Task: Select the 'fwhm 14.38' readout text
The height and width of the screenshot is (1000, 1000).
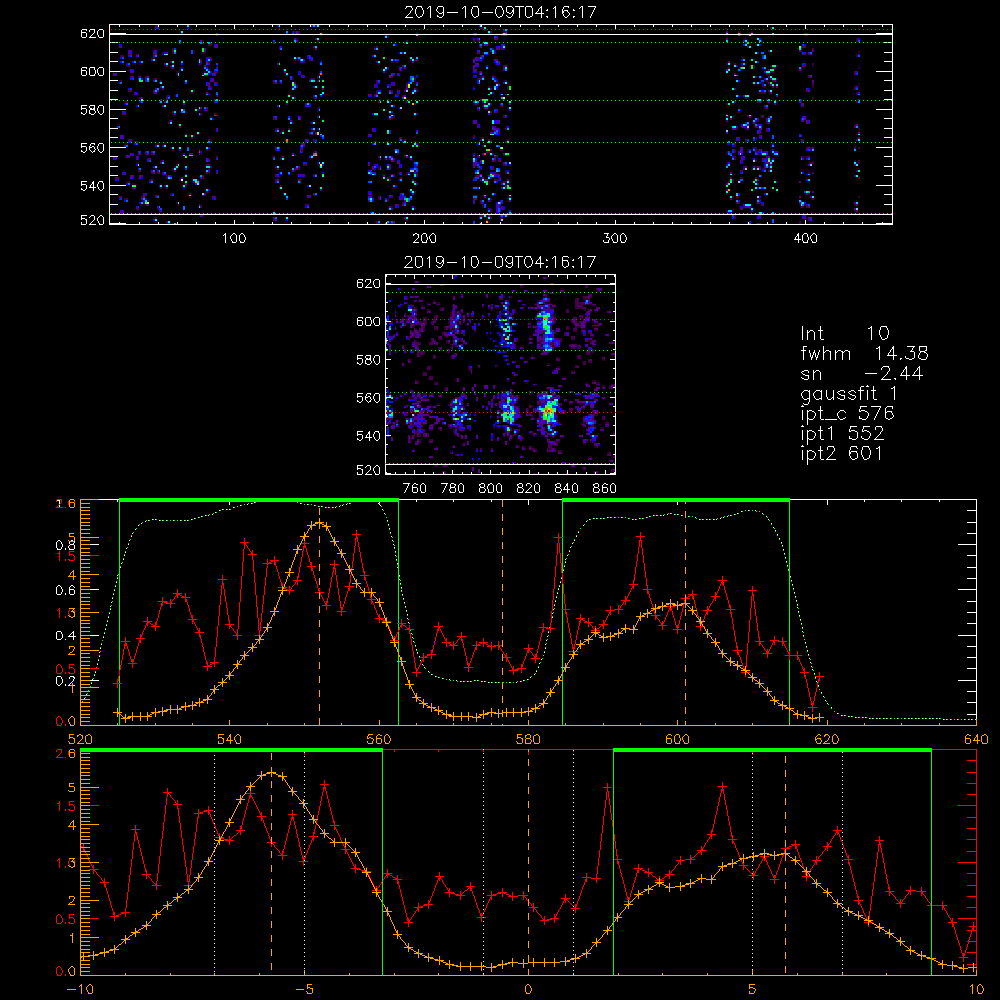Action: point(864,353)
